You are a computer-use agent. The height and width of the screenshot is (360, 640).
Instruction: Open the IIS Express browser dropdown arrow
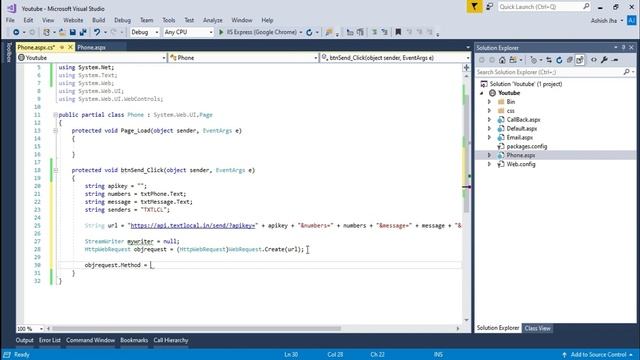point(301,32)
